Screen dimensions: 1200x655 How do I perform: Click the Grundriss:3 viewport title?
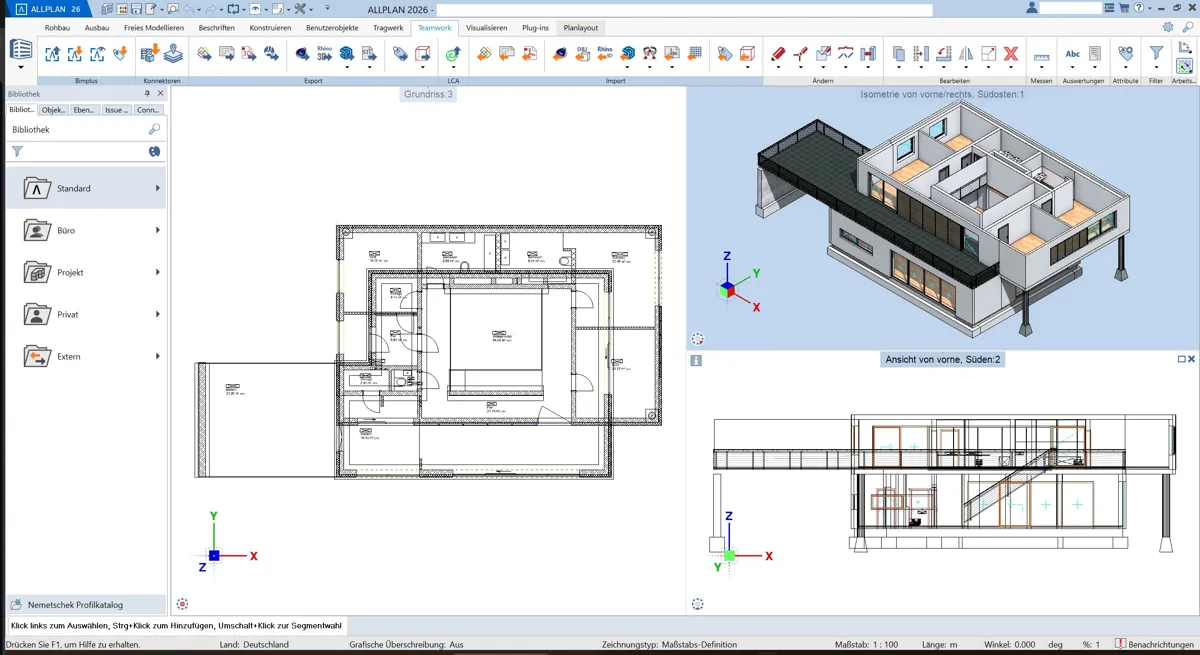pos(428,94)
